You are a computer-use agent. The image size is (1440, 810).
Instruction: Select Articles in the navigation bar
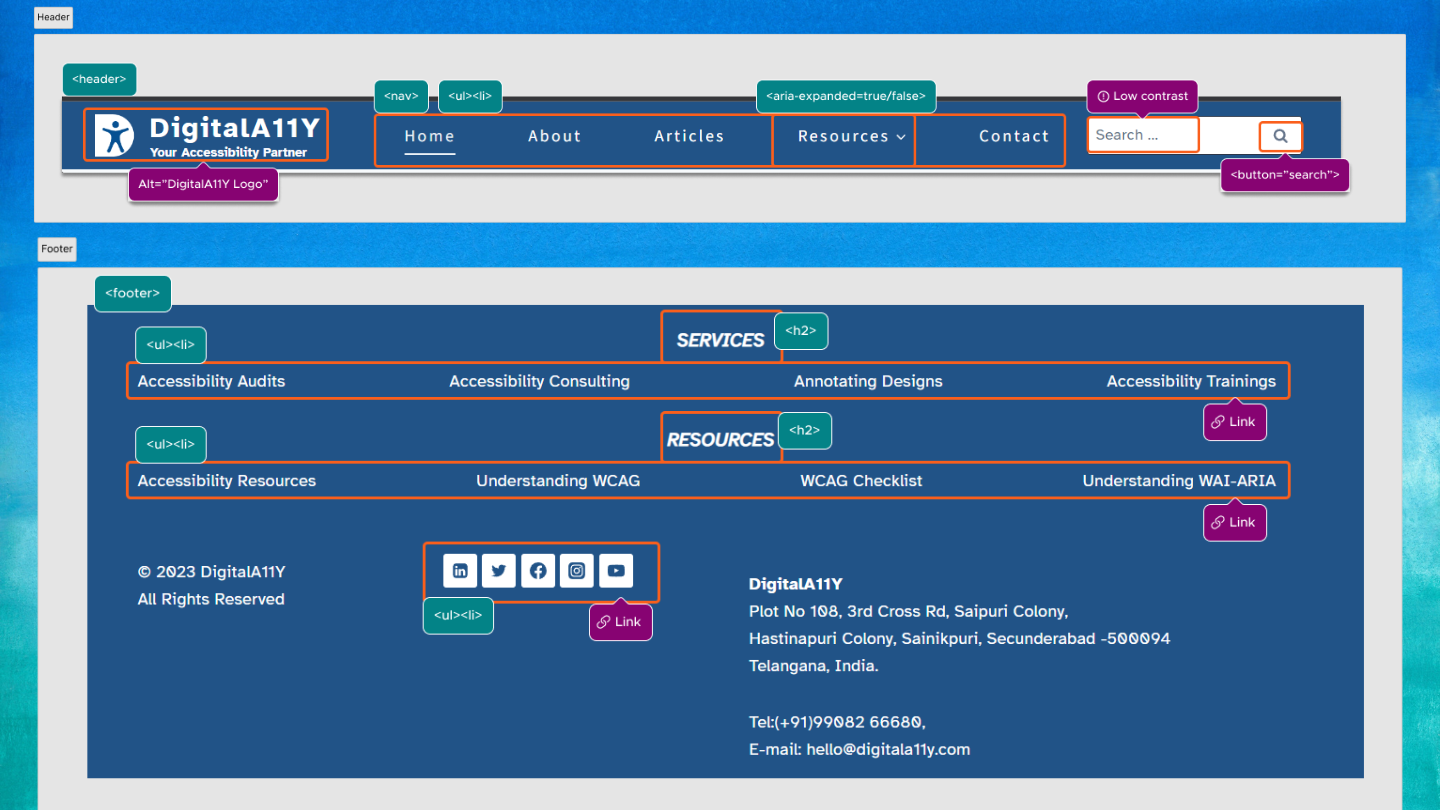pos(689,136)
